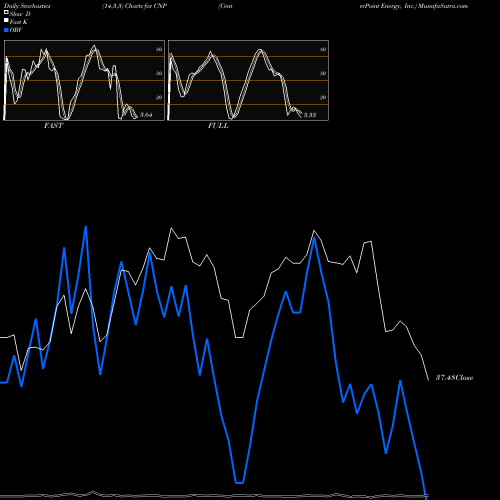Click the blue OBV legend swatch
500x500 pixels.
point(6,30)
